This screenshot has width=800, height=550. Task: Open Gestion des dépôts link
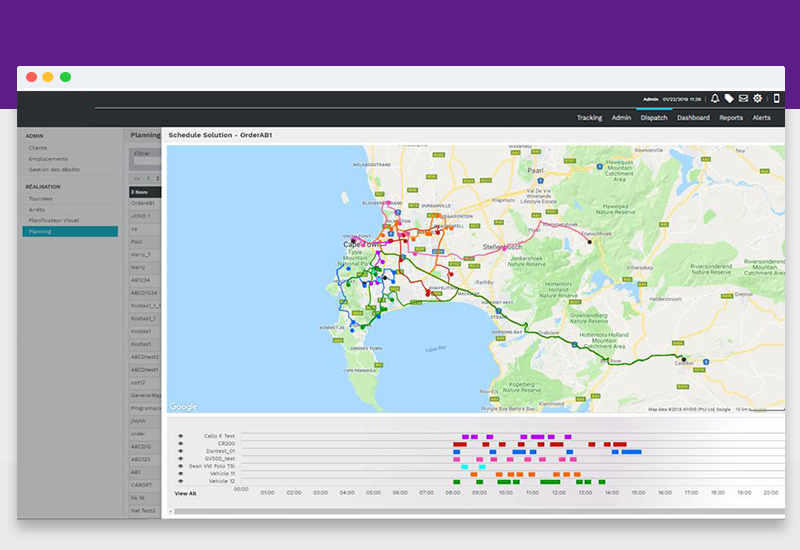coord(54,170)
